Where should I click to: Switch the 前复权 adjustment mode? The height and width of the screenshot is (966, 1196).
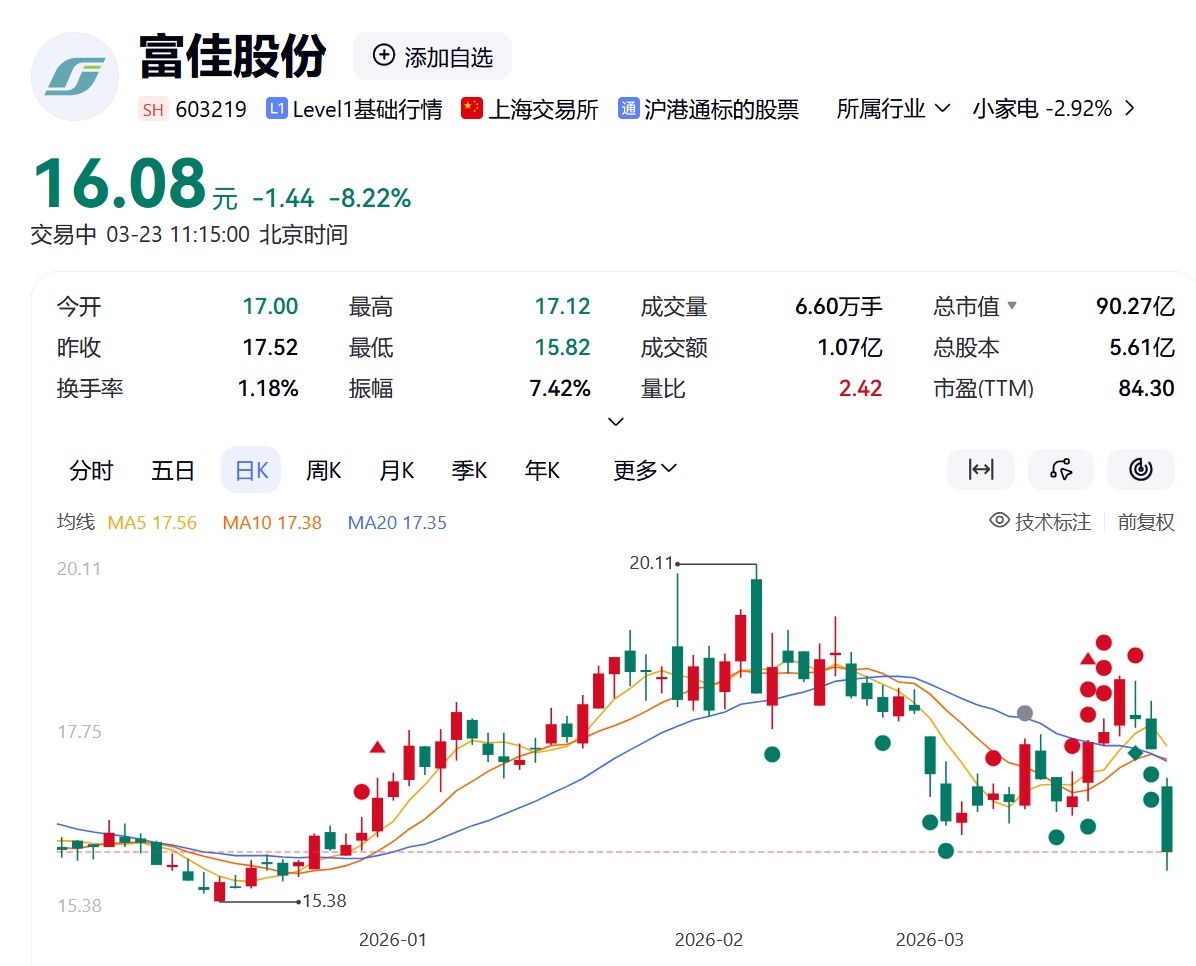(x=1146, y=521)
